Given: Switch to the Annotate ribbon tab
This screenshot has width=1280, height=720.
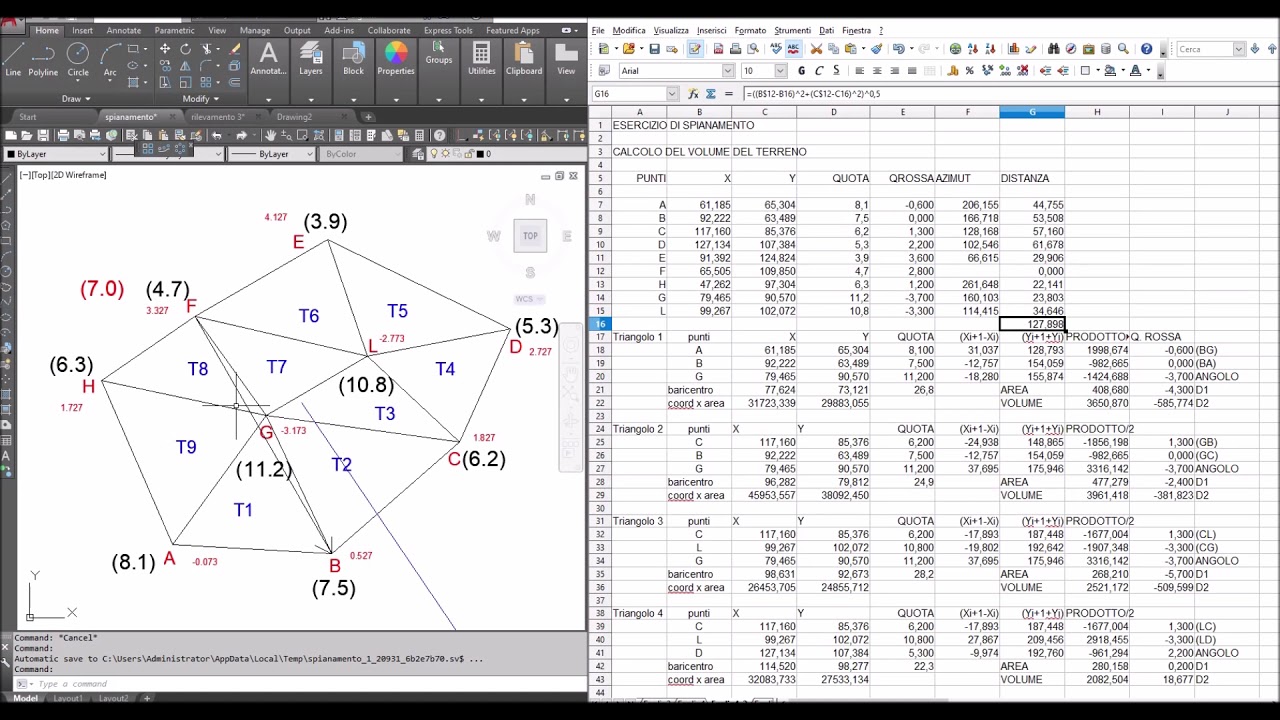Looking at the screenshot, I should pyautogui.click(x=124, y=30).
